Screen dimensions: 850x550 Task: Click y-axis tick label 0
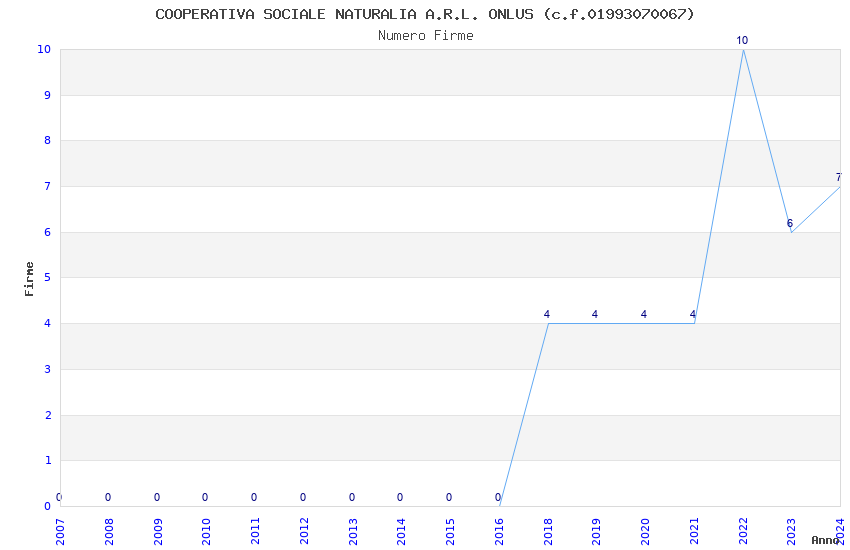[48, 506]
